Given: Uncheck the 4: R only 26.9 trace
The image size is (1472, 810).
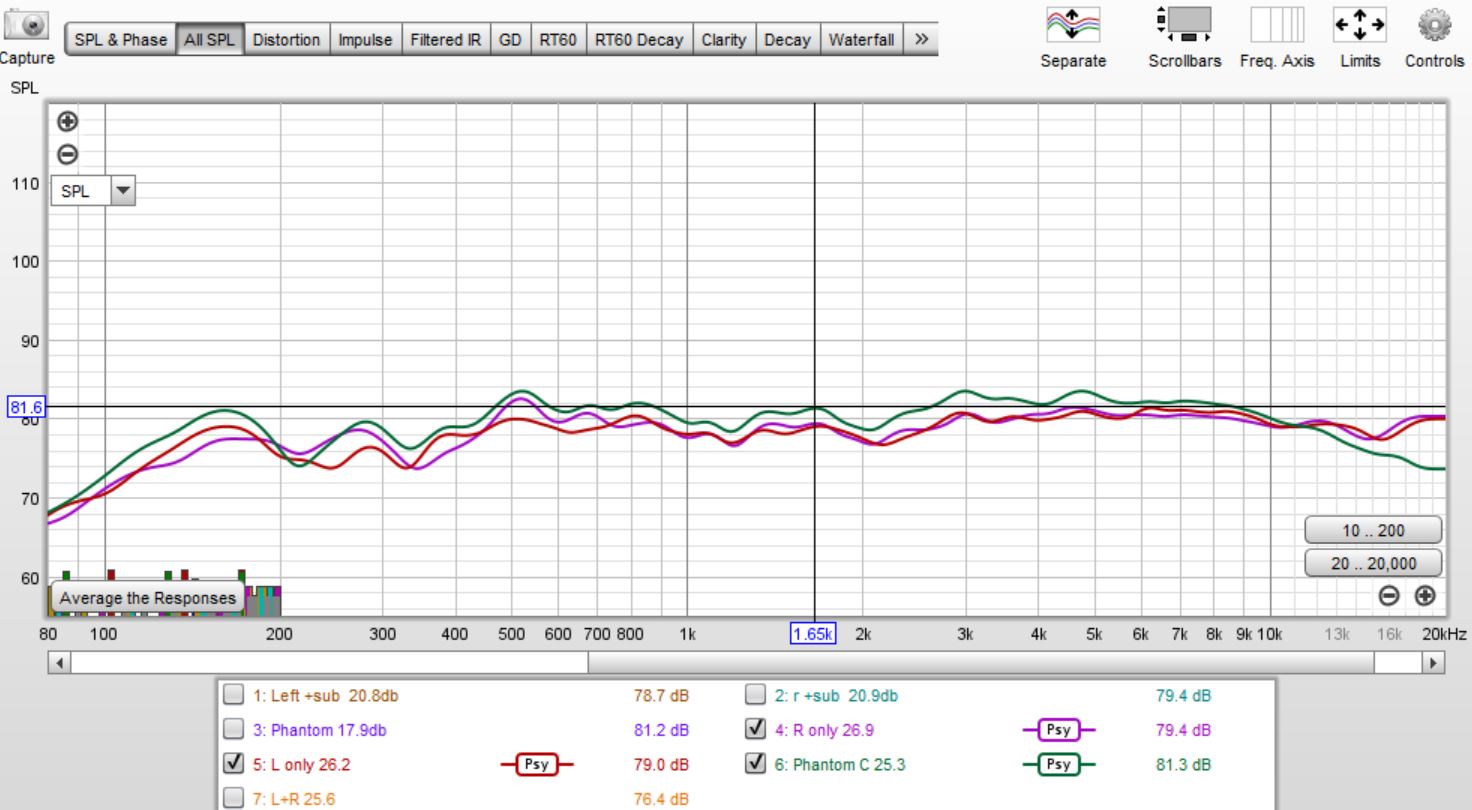Looking at the screenshot, I should [x=757, y=730].
